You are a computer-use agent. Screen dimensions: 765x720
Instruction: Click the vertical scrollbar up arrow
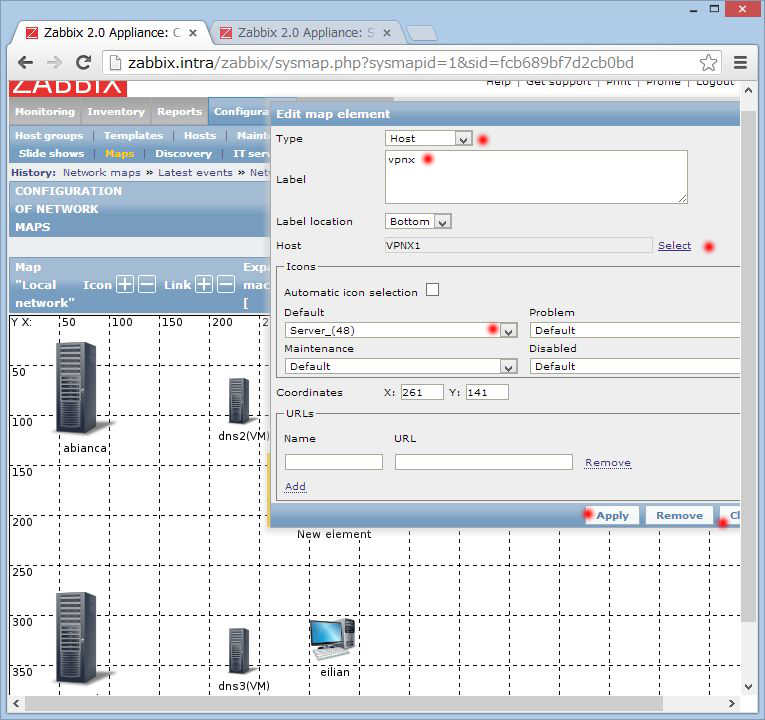point(748,90)
